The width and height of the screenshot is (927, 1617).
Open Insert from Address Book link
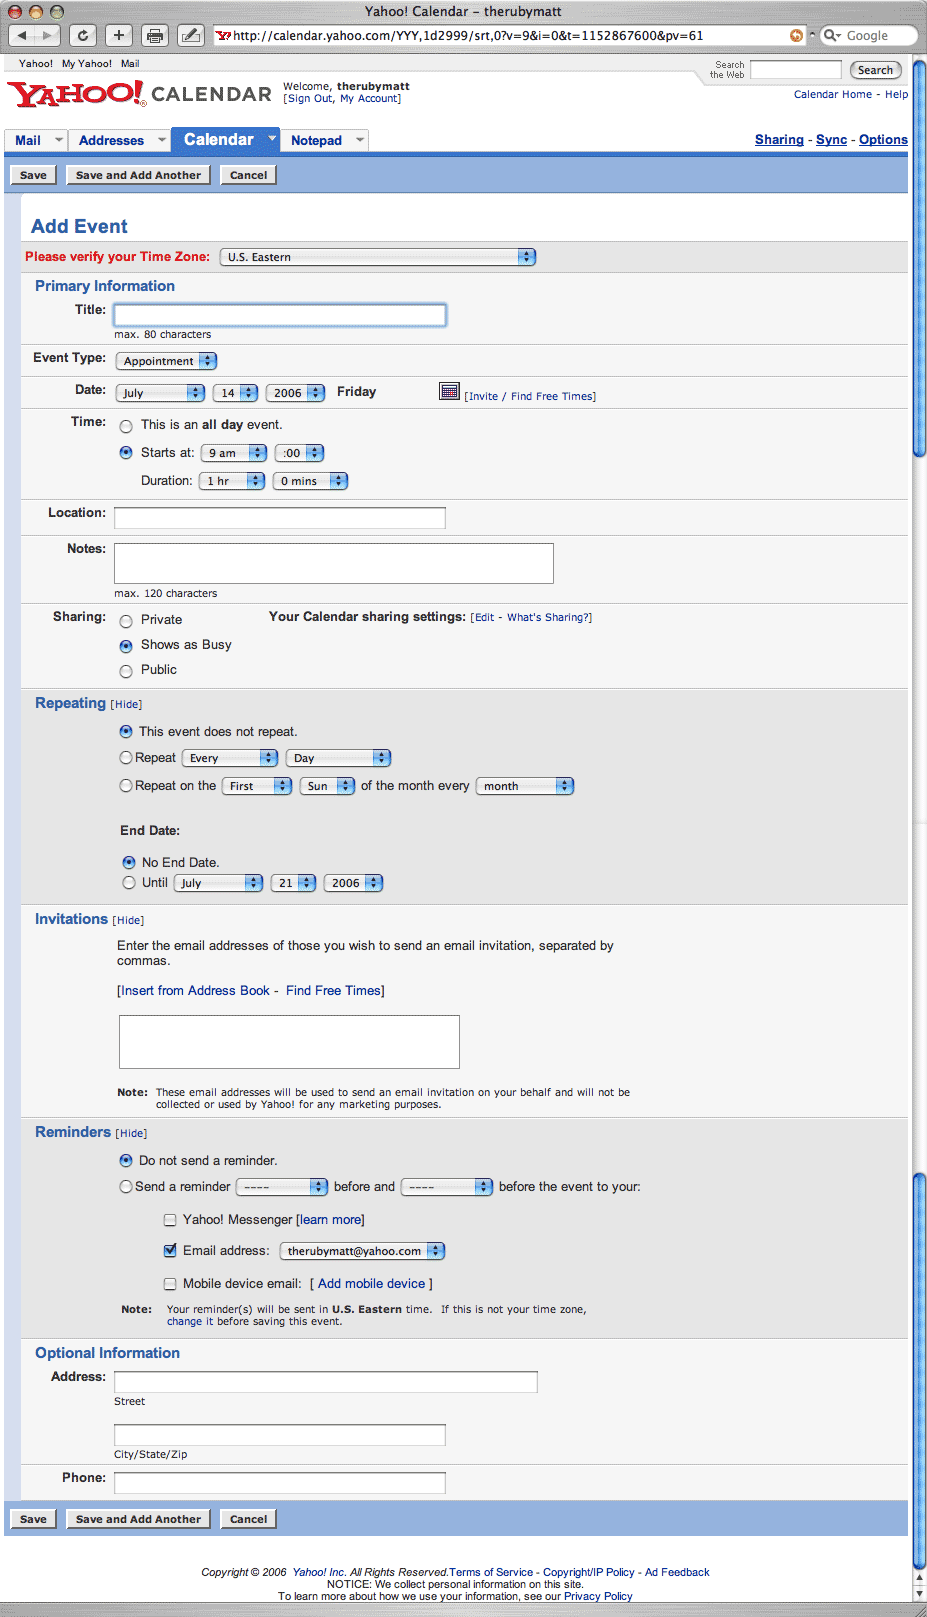tap(195, 991)
